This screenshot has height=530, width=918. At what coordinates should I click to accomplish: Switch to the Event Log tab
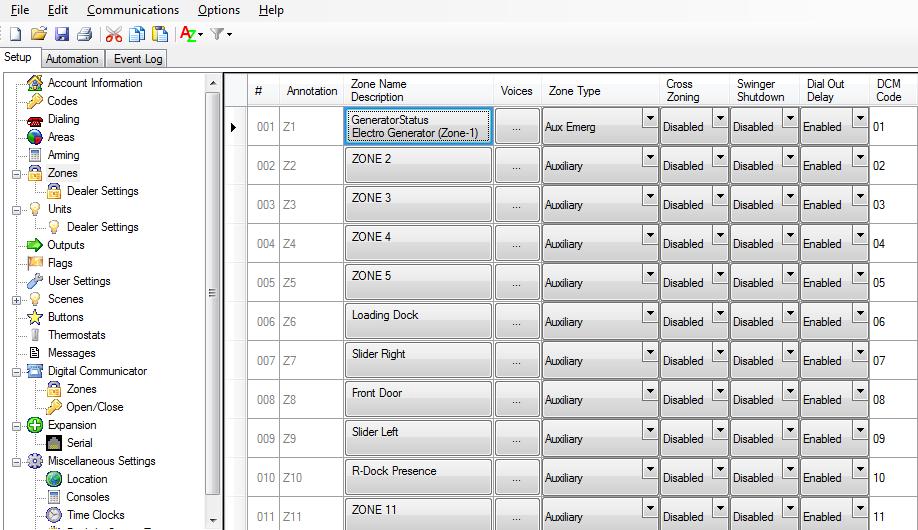pyautogui.click(x=138, y=59)
